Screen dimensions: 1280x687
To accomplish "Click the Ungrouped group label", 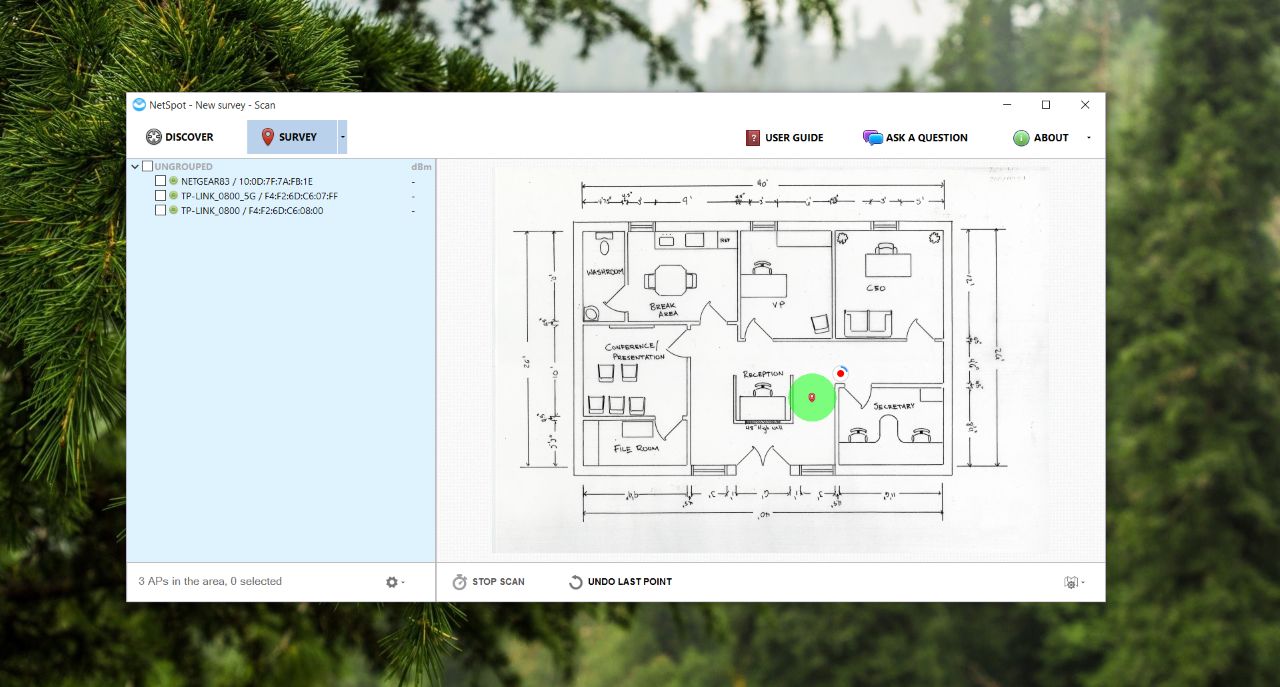I will tap(184, 167).
